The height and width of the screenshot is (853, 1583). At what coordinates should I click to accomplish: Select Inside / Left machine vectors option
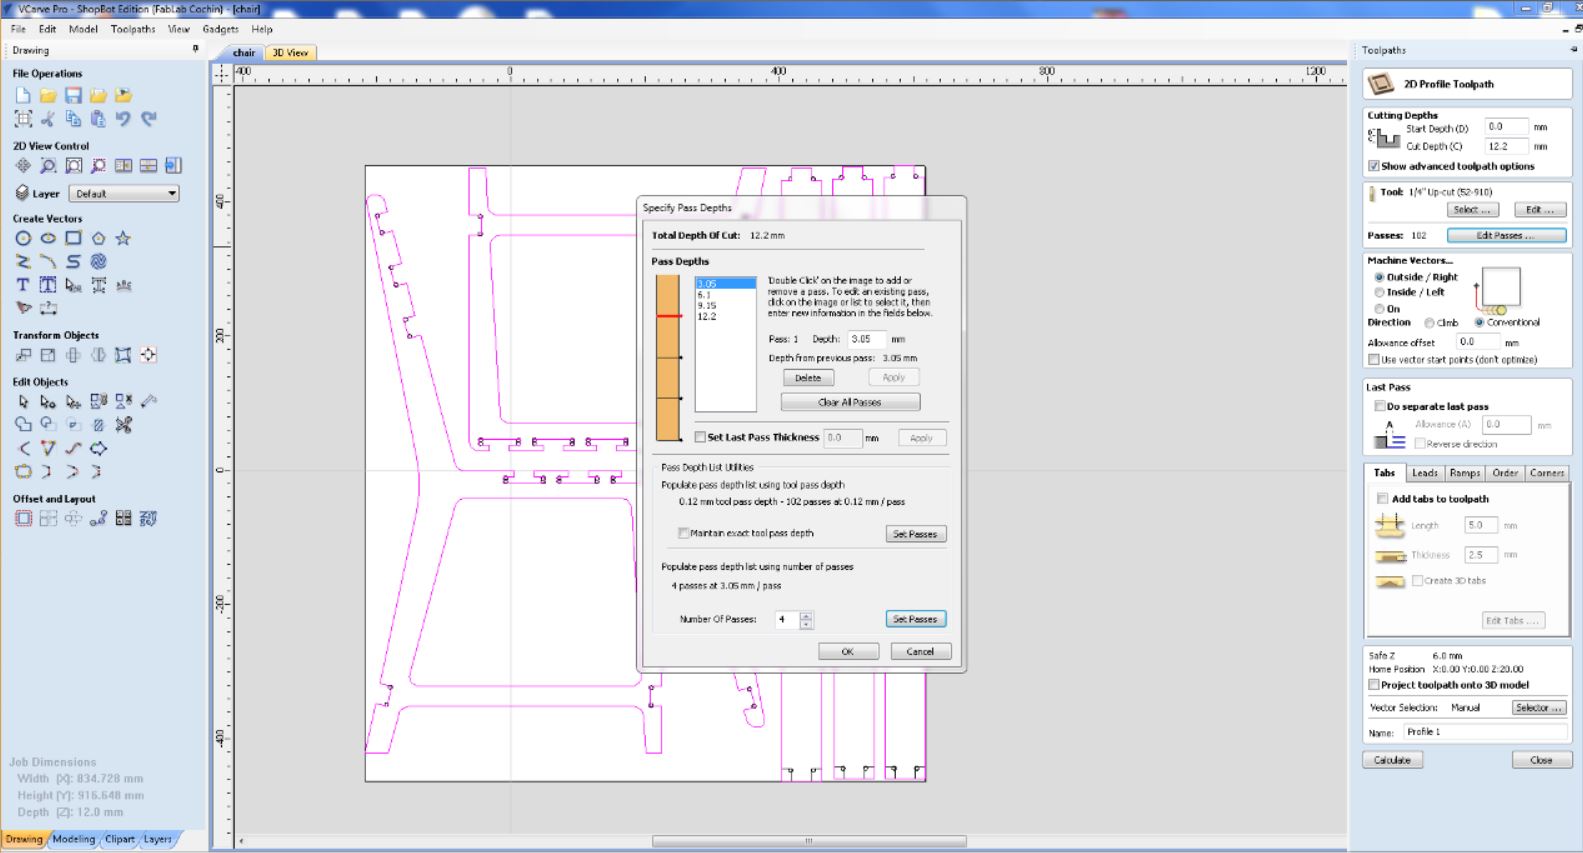click(x=1379, y=292)
